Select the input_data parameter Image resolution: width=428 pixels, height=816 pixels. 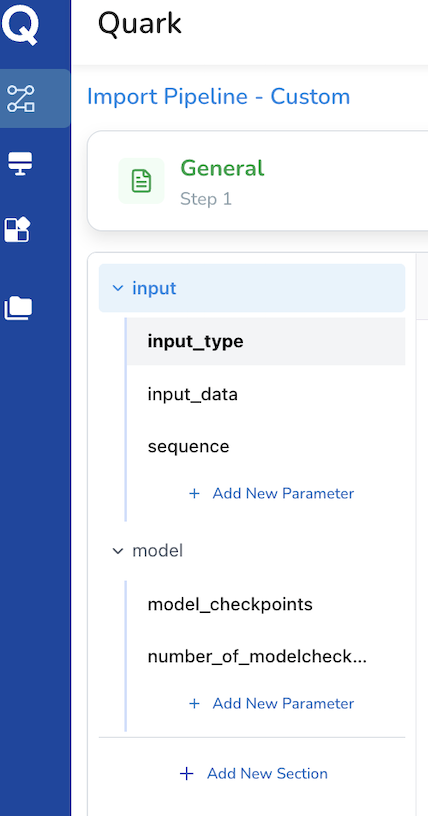point(266,394)
